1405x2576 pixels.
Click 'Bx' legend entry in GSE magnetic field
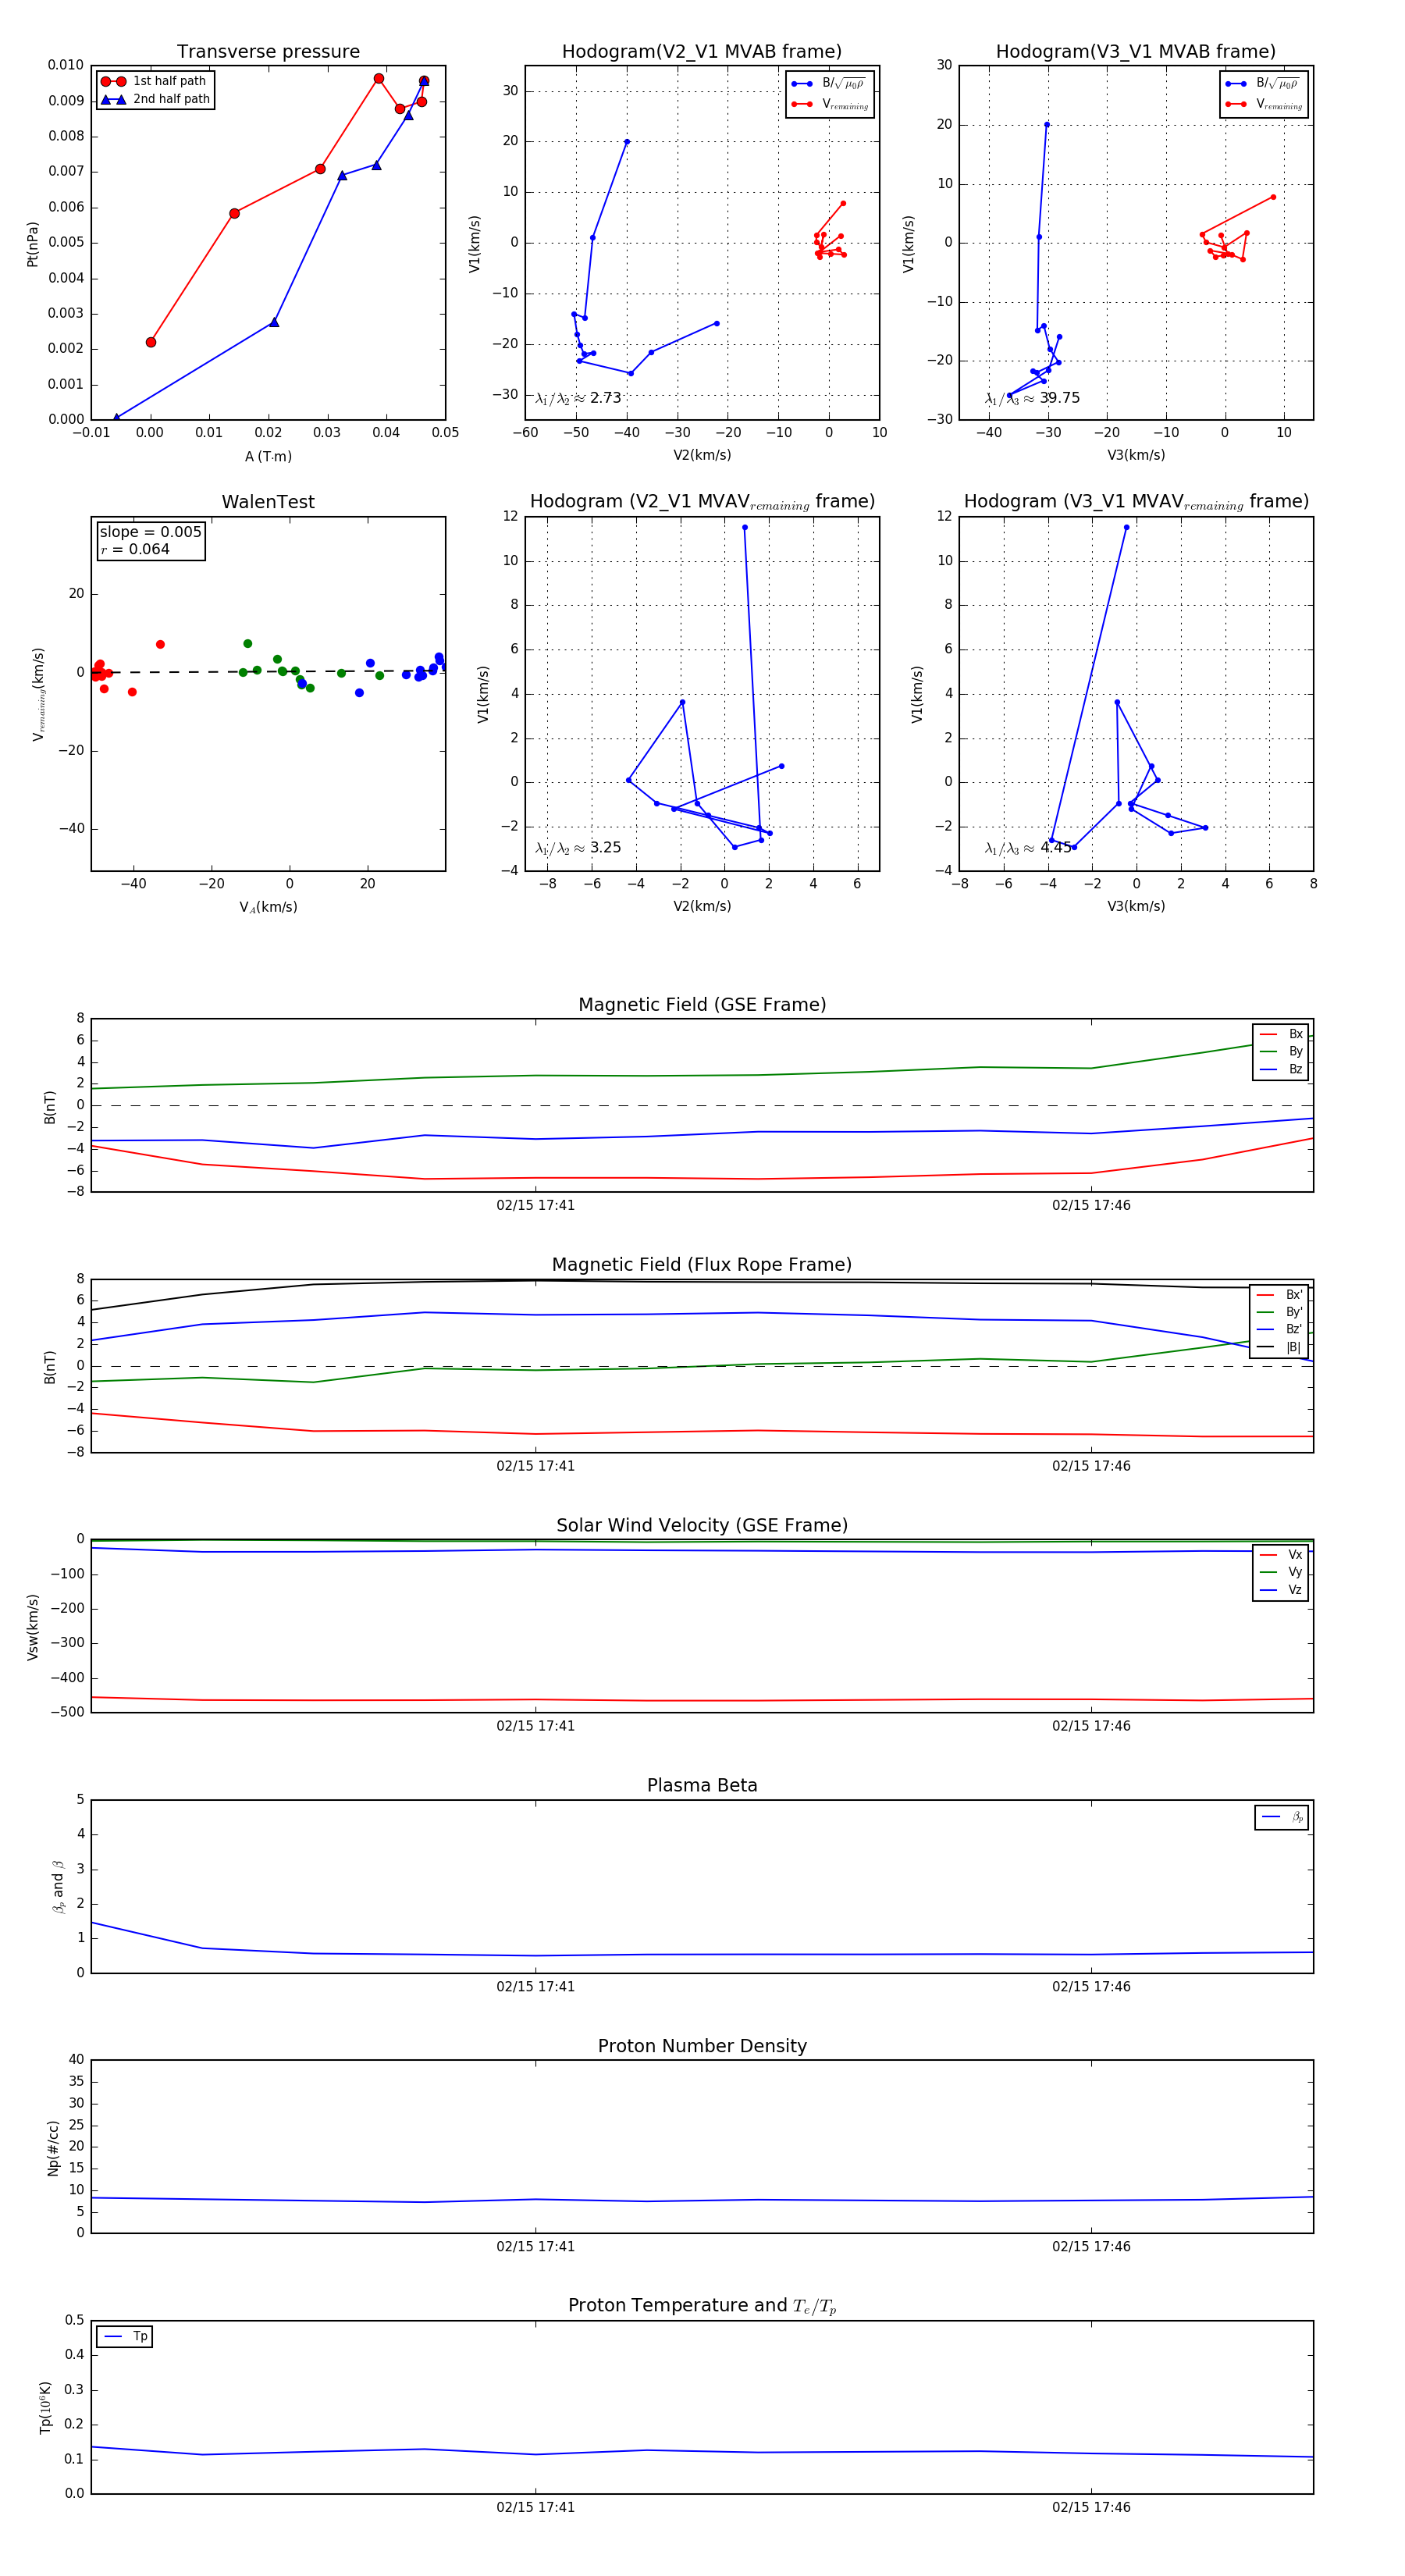pyautogui.click(x=1281, y=1034)
